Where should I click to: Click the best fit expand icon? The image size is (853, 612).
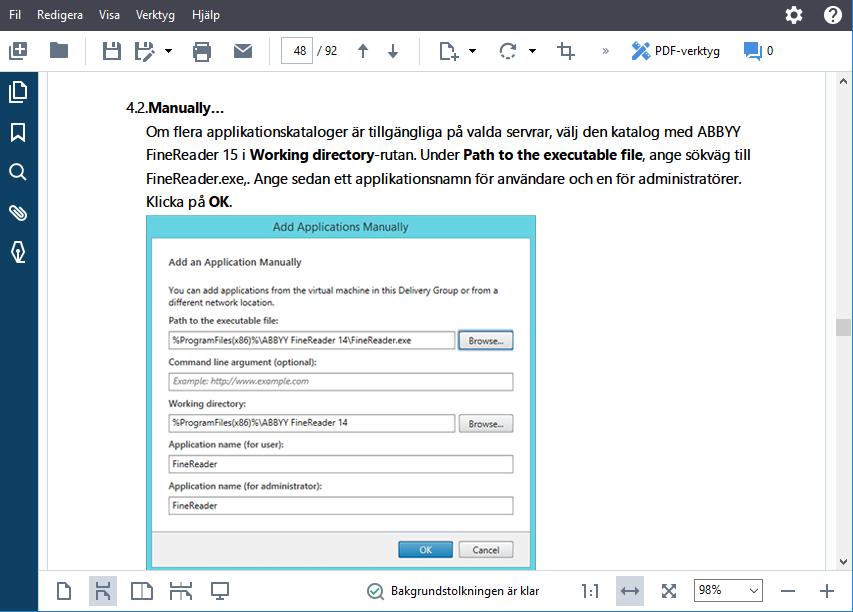[669, 591]
